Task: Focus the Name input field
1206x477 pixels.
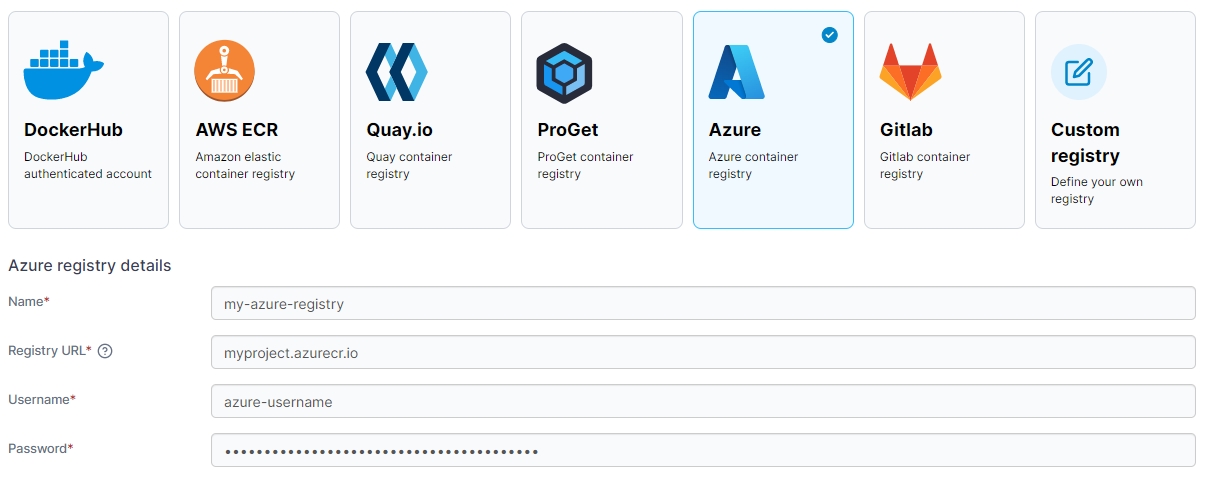Action: click(x=702, y=303)
